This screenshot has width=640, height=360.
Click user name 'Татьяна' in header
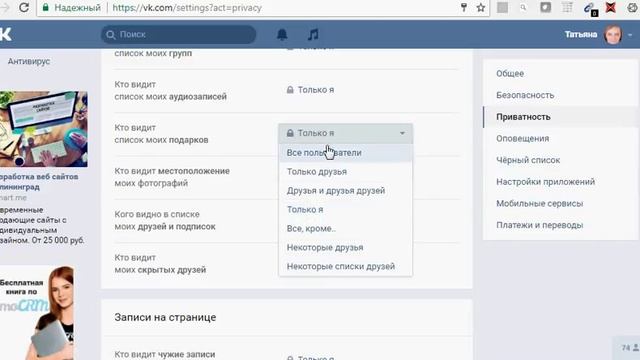point(581,35)
